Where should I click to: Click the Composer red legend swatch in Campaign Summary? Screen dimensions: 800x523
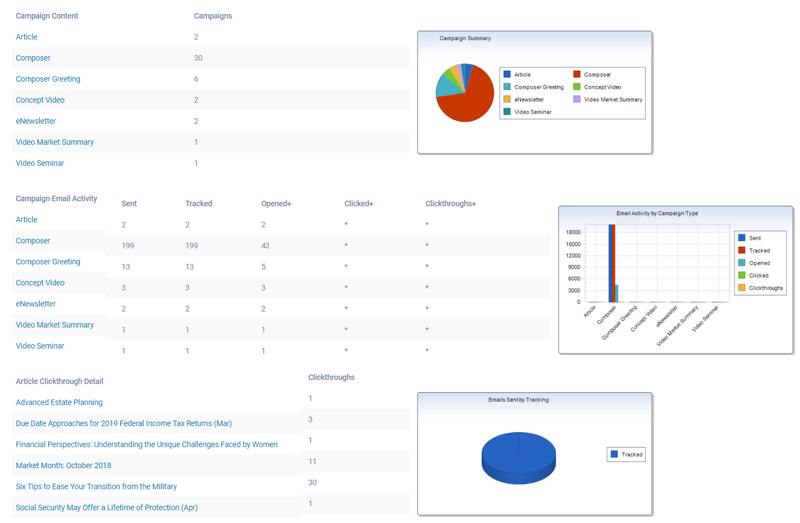(578, 75)
